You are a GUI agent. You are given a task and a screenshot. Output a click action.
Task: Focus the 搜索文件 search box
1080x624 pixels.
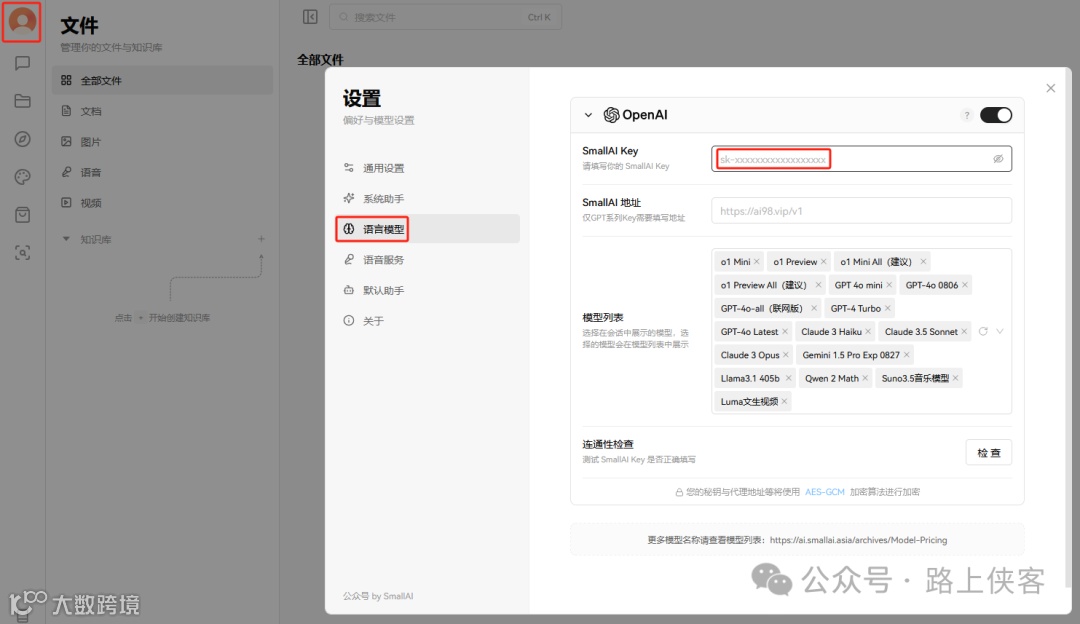tap(446, 17)
